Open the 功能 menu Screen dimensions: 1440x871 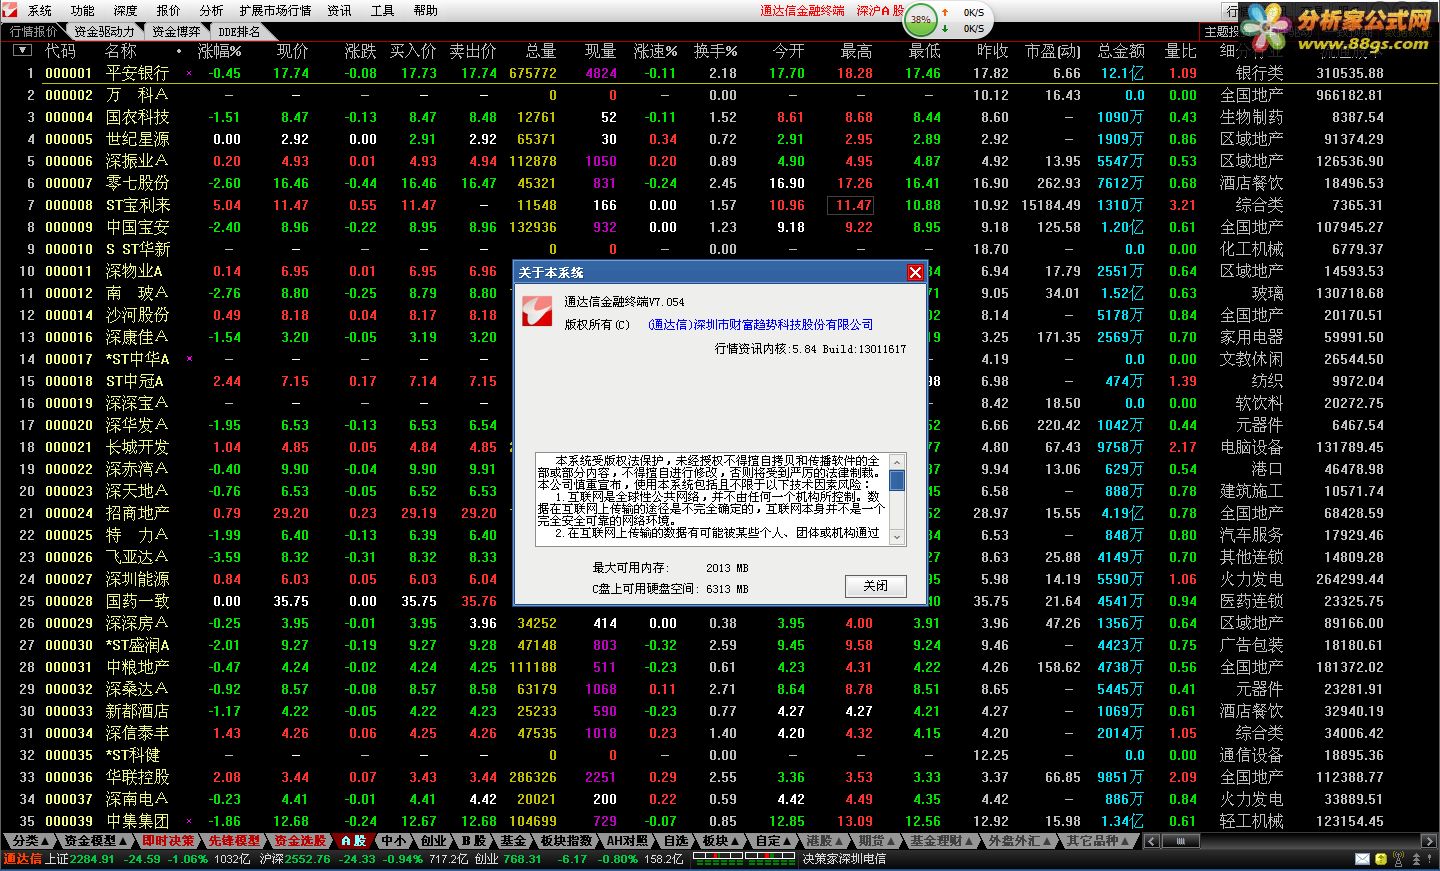[x=83, y=10]
